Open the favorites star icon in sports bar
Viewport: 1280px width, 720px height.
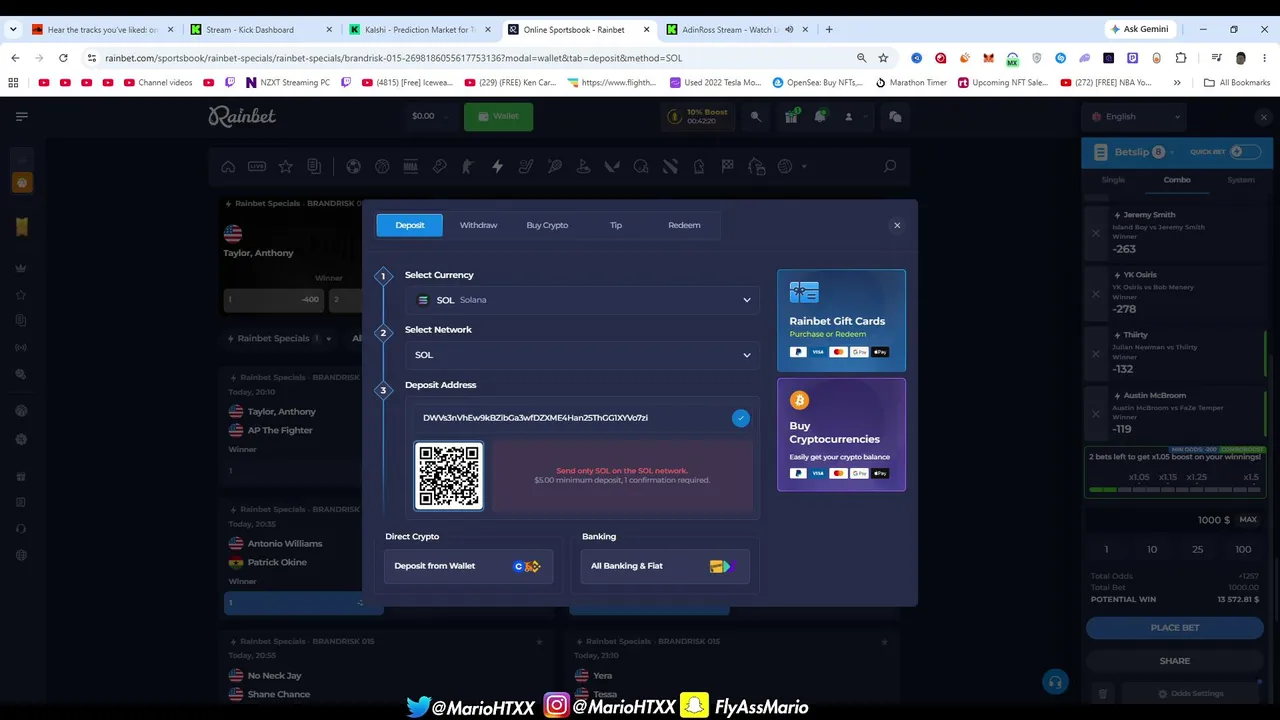(286, 166)
